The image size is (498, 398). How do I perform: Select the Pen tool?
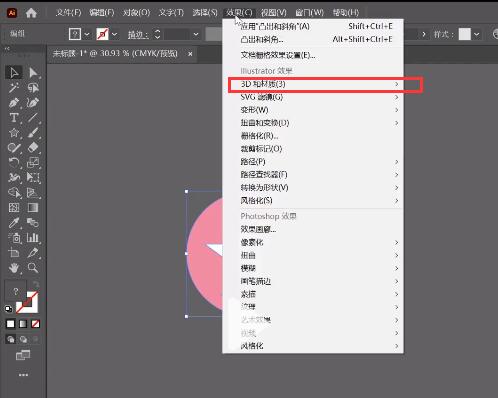click(14, 103)
